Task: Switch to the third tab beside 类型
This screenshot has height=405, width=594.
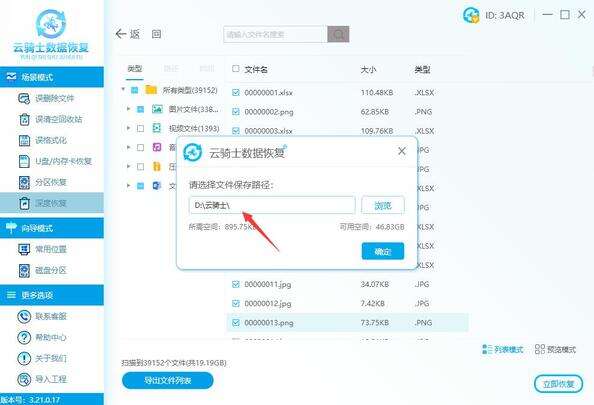Action: tap(207, 69)
